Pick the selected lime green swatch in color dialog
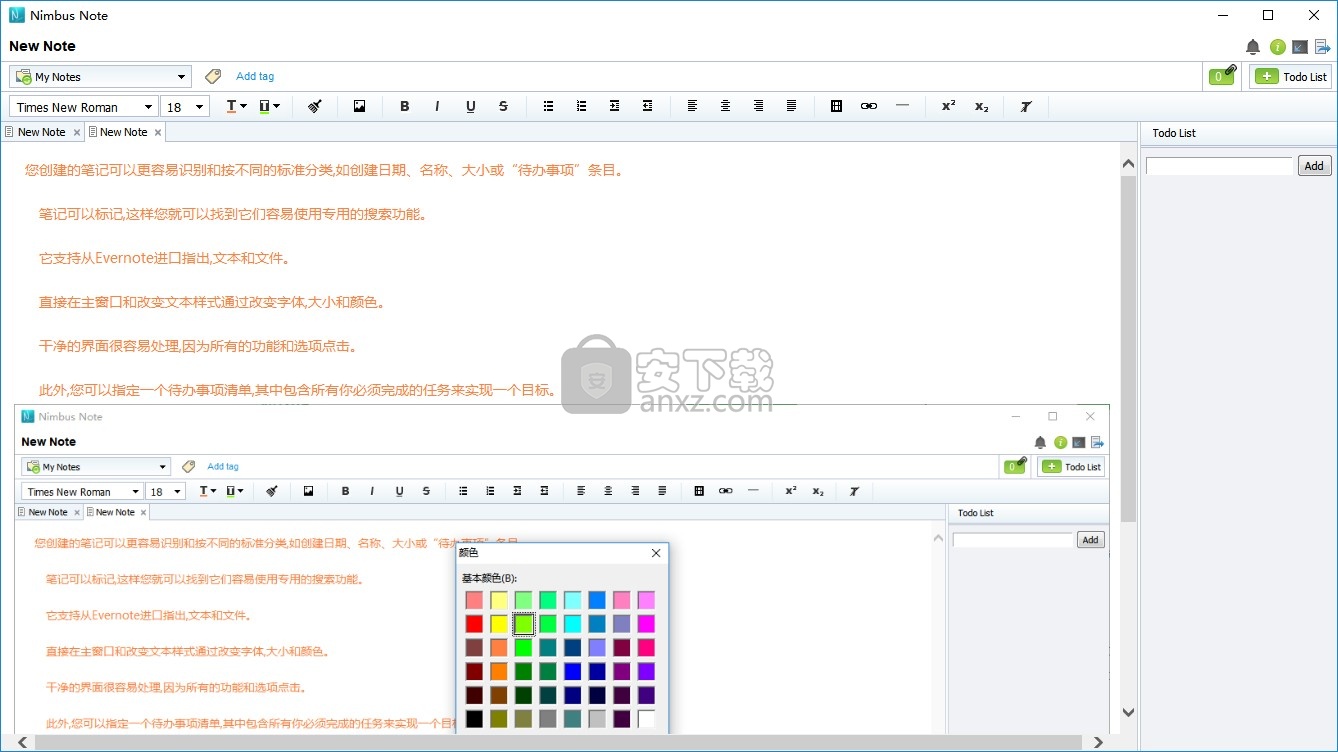The width and height of the screenshot is (1338, 752). pyautogui.click(x=523, y=624)
